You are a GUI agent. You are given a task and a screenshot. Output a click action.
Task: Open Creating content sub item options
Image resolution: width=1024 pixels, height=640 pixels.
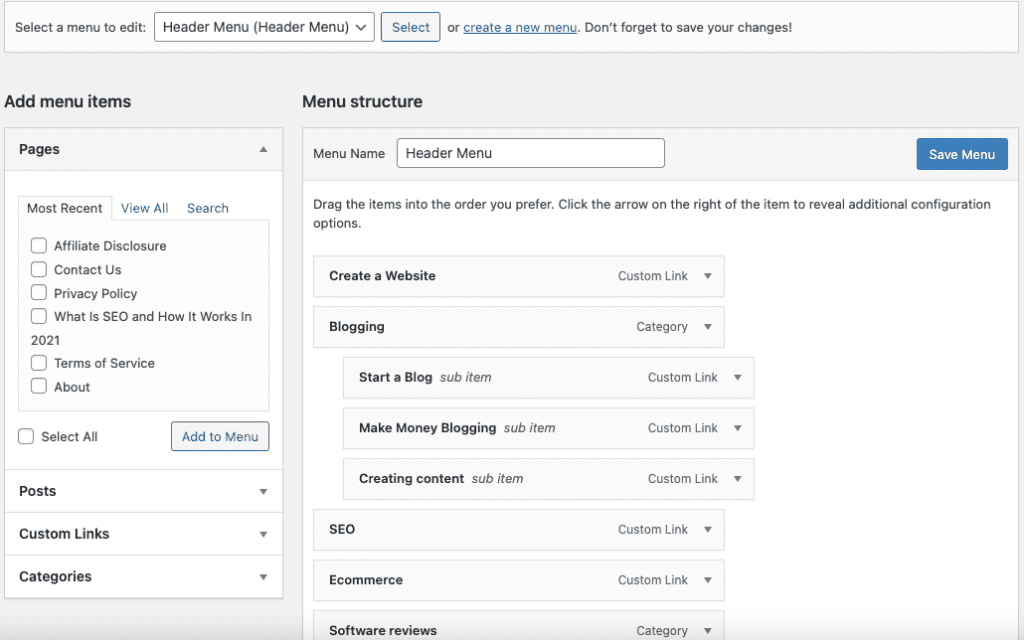click(x=738, y=479)
